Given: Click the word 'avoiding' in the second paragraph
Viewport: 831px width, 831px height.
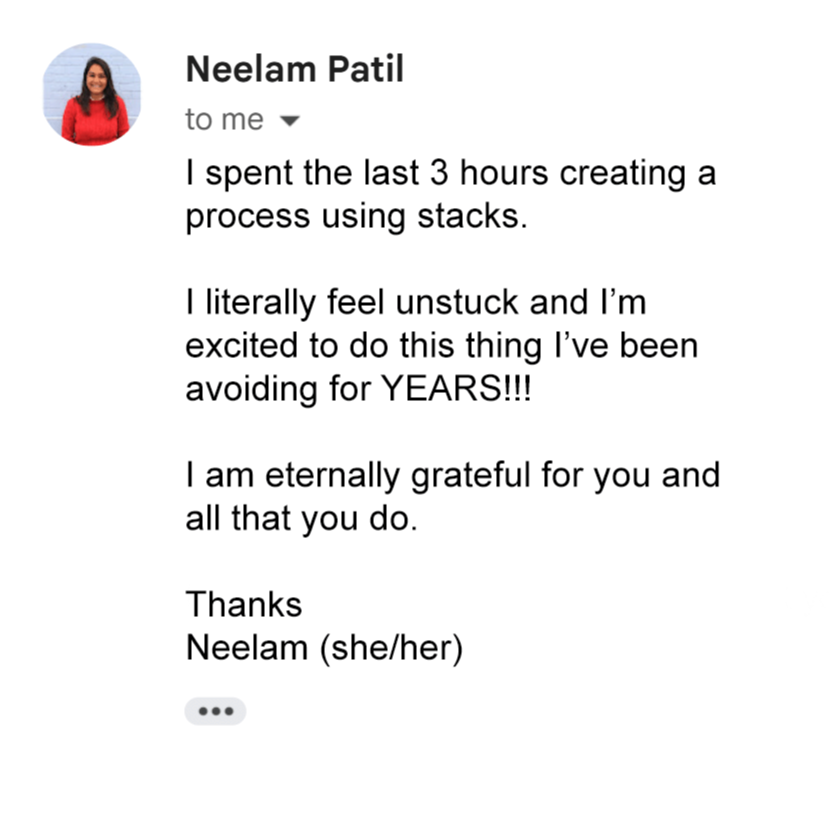Looking at the screenshot, I should click(x=251, y=389).
